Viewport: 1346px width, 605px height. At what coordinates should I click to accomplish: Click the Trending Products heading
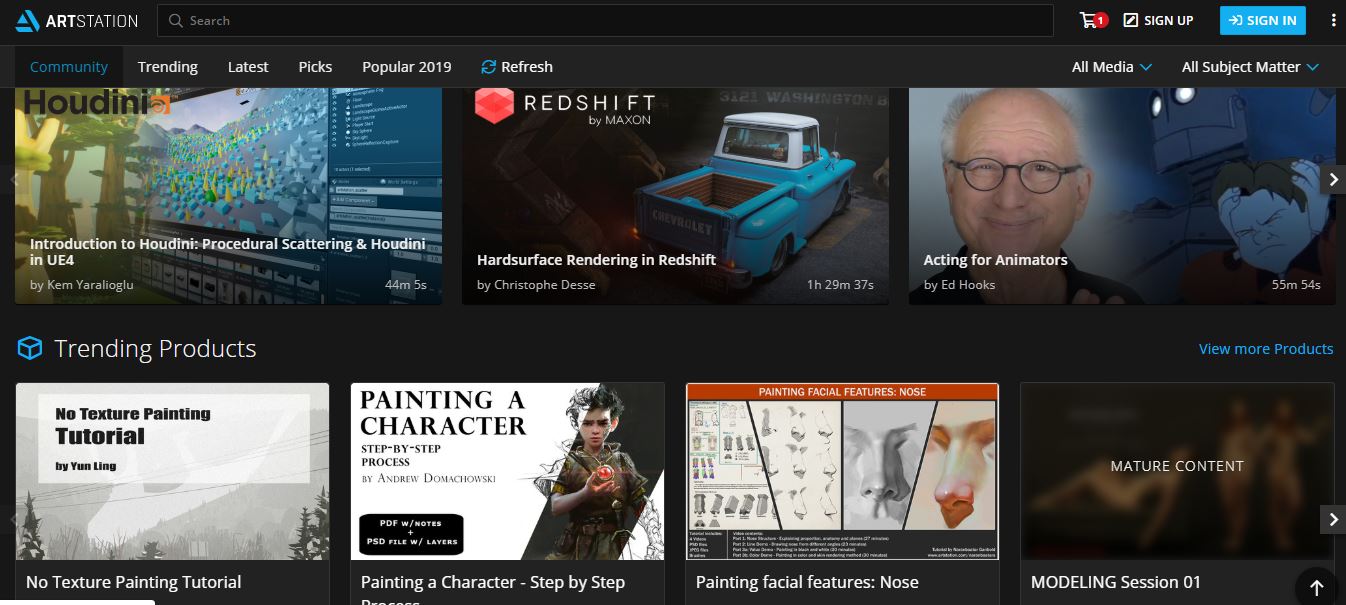point(155,348)
